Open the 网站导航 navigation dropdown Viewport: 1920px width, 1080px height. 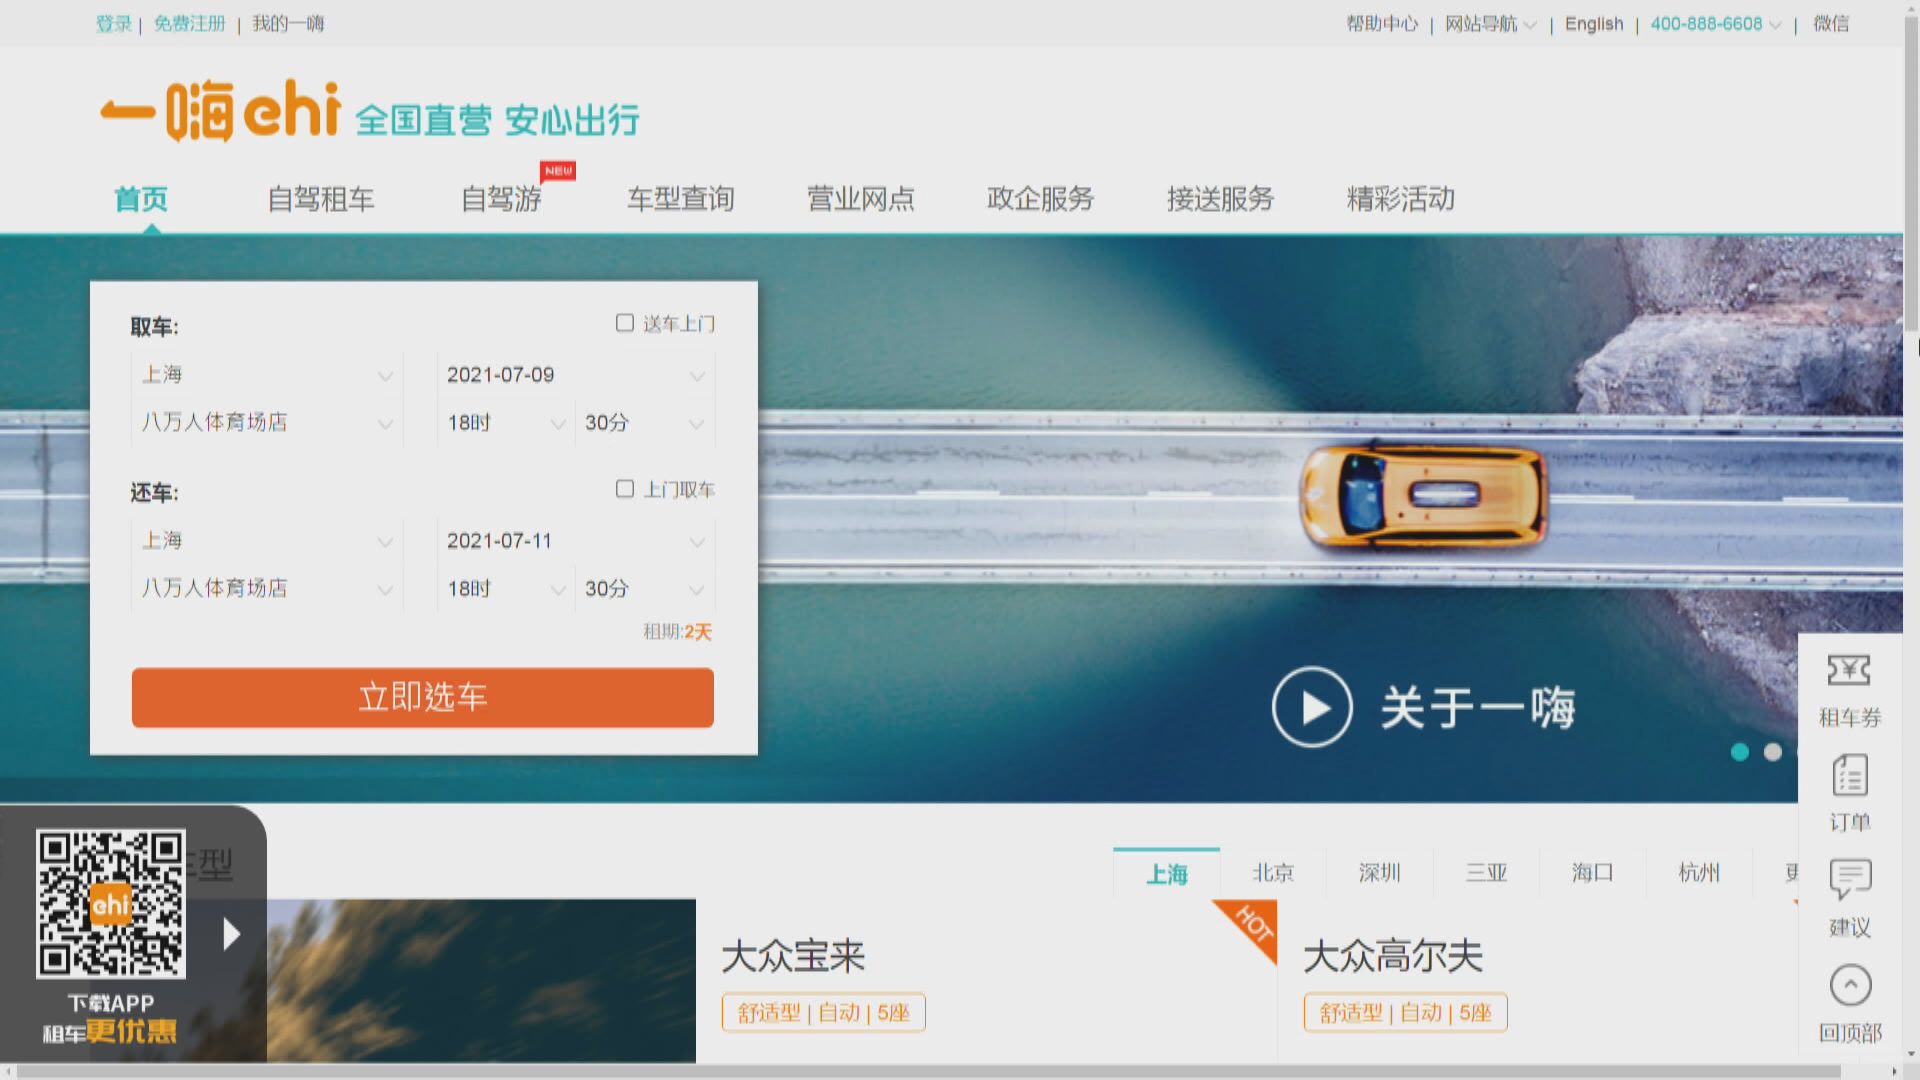1487,23
